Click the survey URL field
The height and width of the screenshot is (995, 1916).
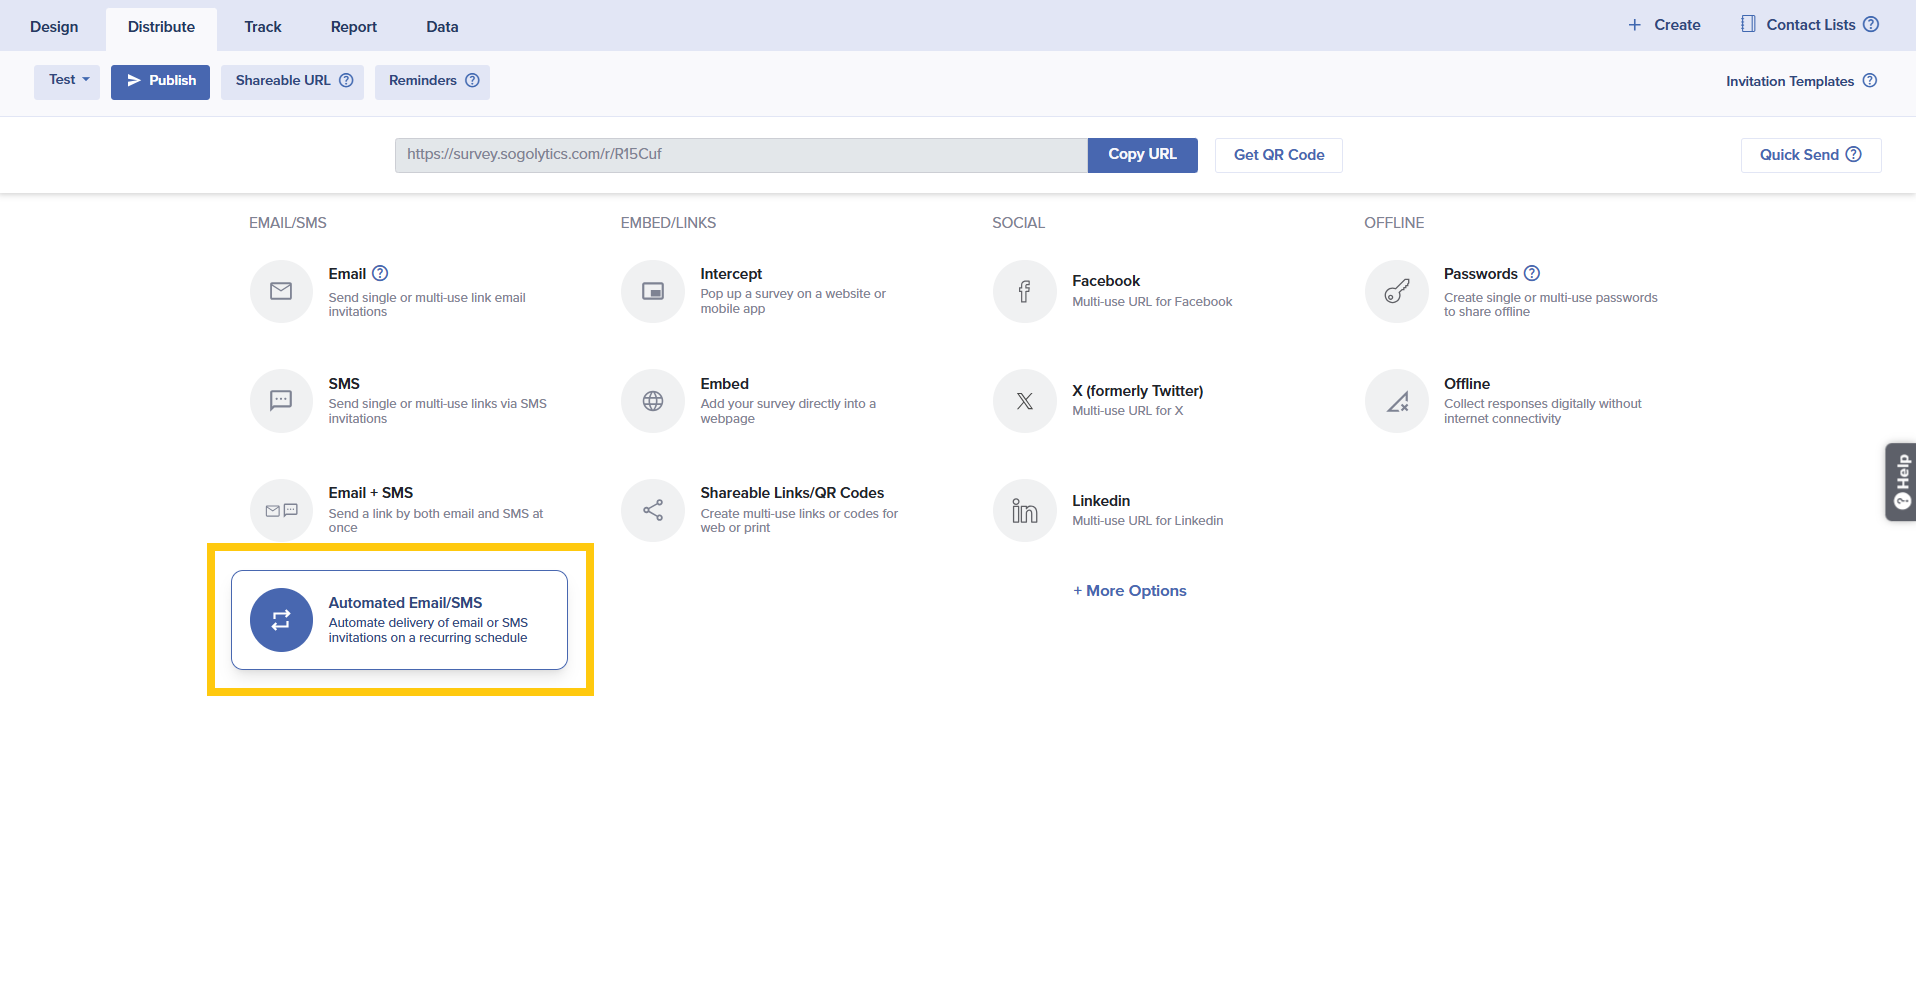(x=740, y=155)
